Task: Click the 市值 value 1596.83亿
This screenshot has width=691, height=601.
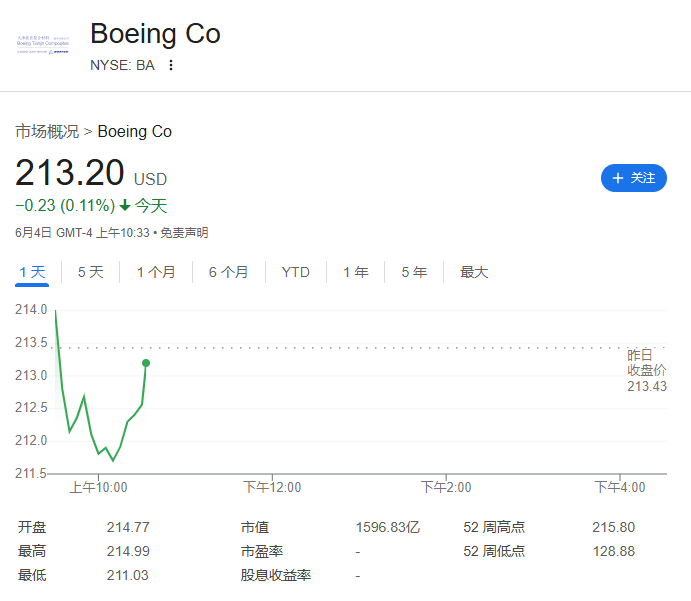Action: [x=388, y=527]
